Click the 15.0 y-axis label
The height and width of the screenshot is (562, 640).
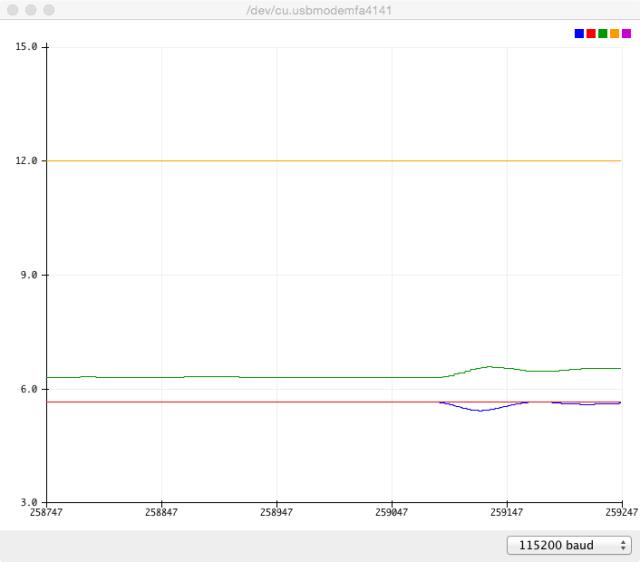click(27, 46)
